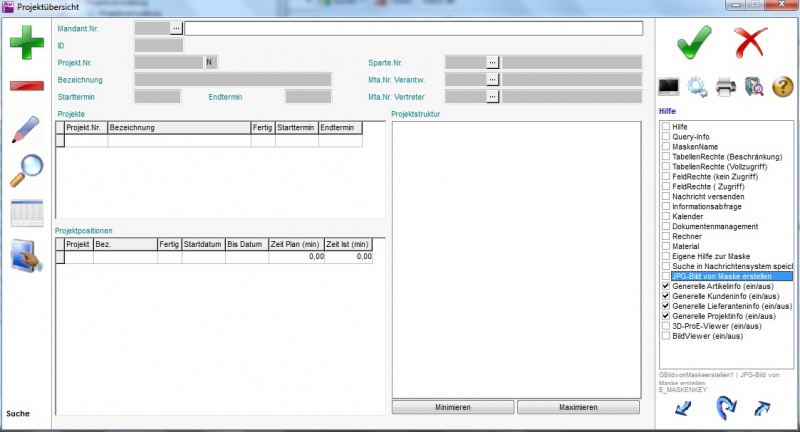Screen dimensions: 800x432
Task: Click the Minimieren button
Action: click(x=452, y=408)
